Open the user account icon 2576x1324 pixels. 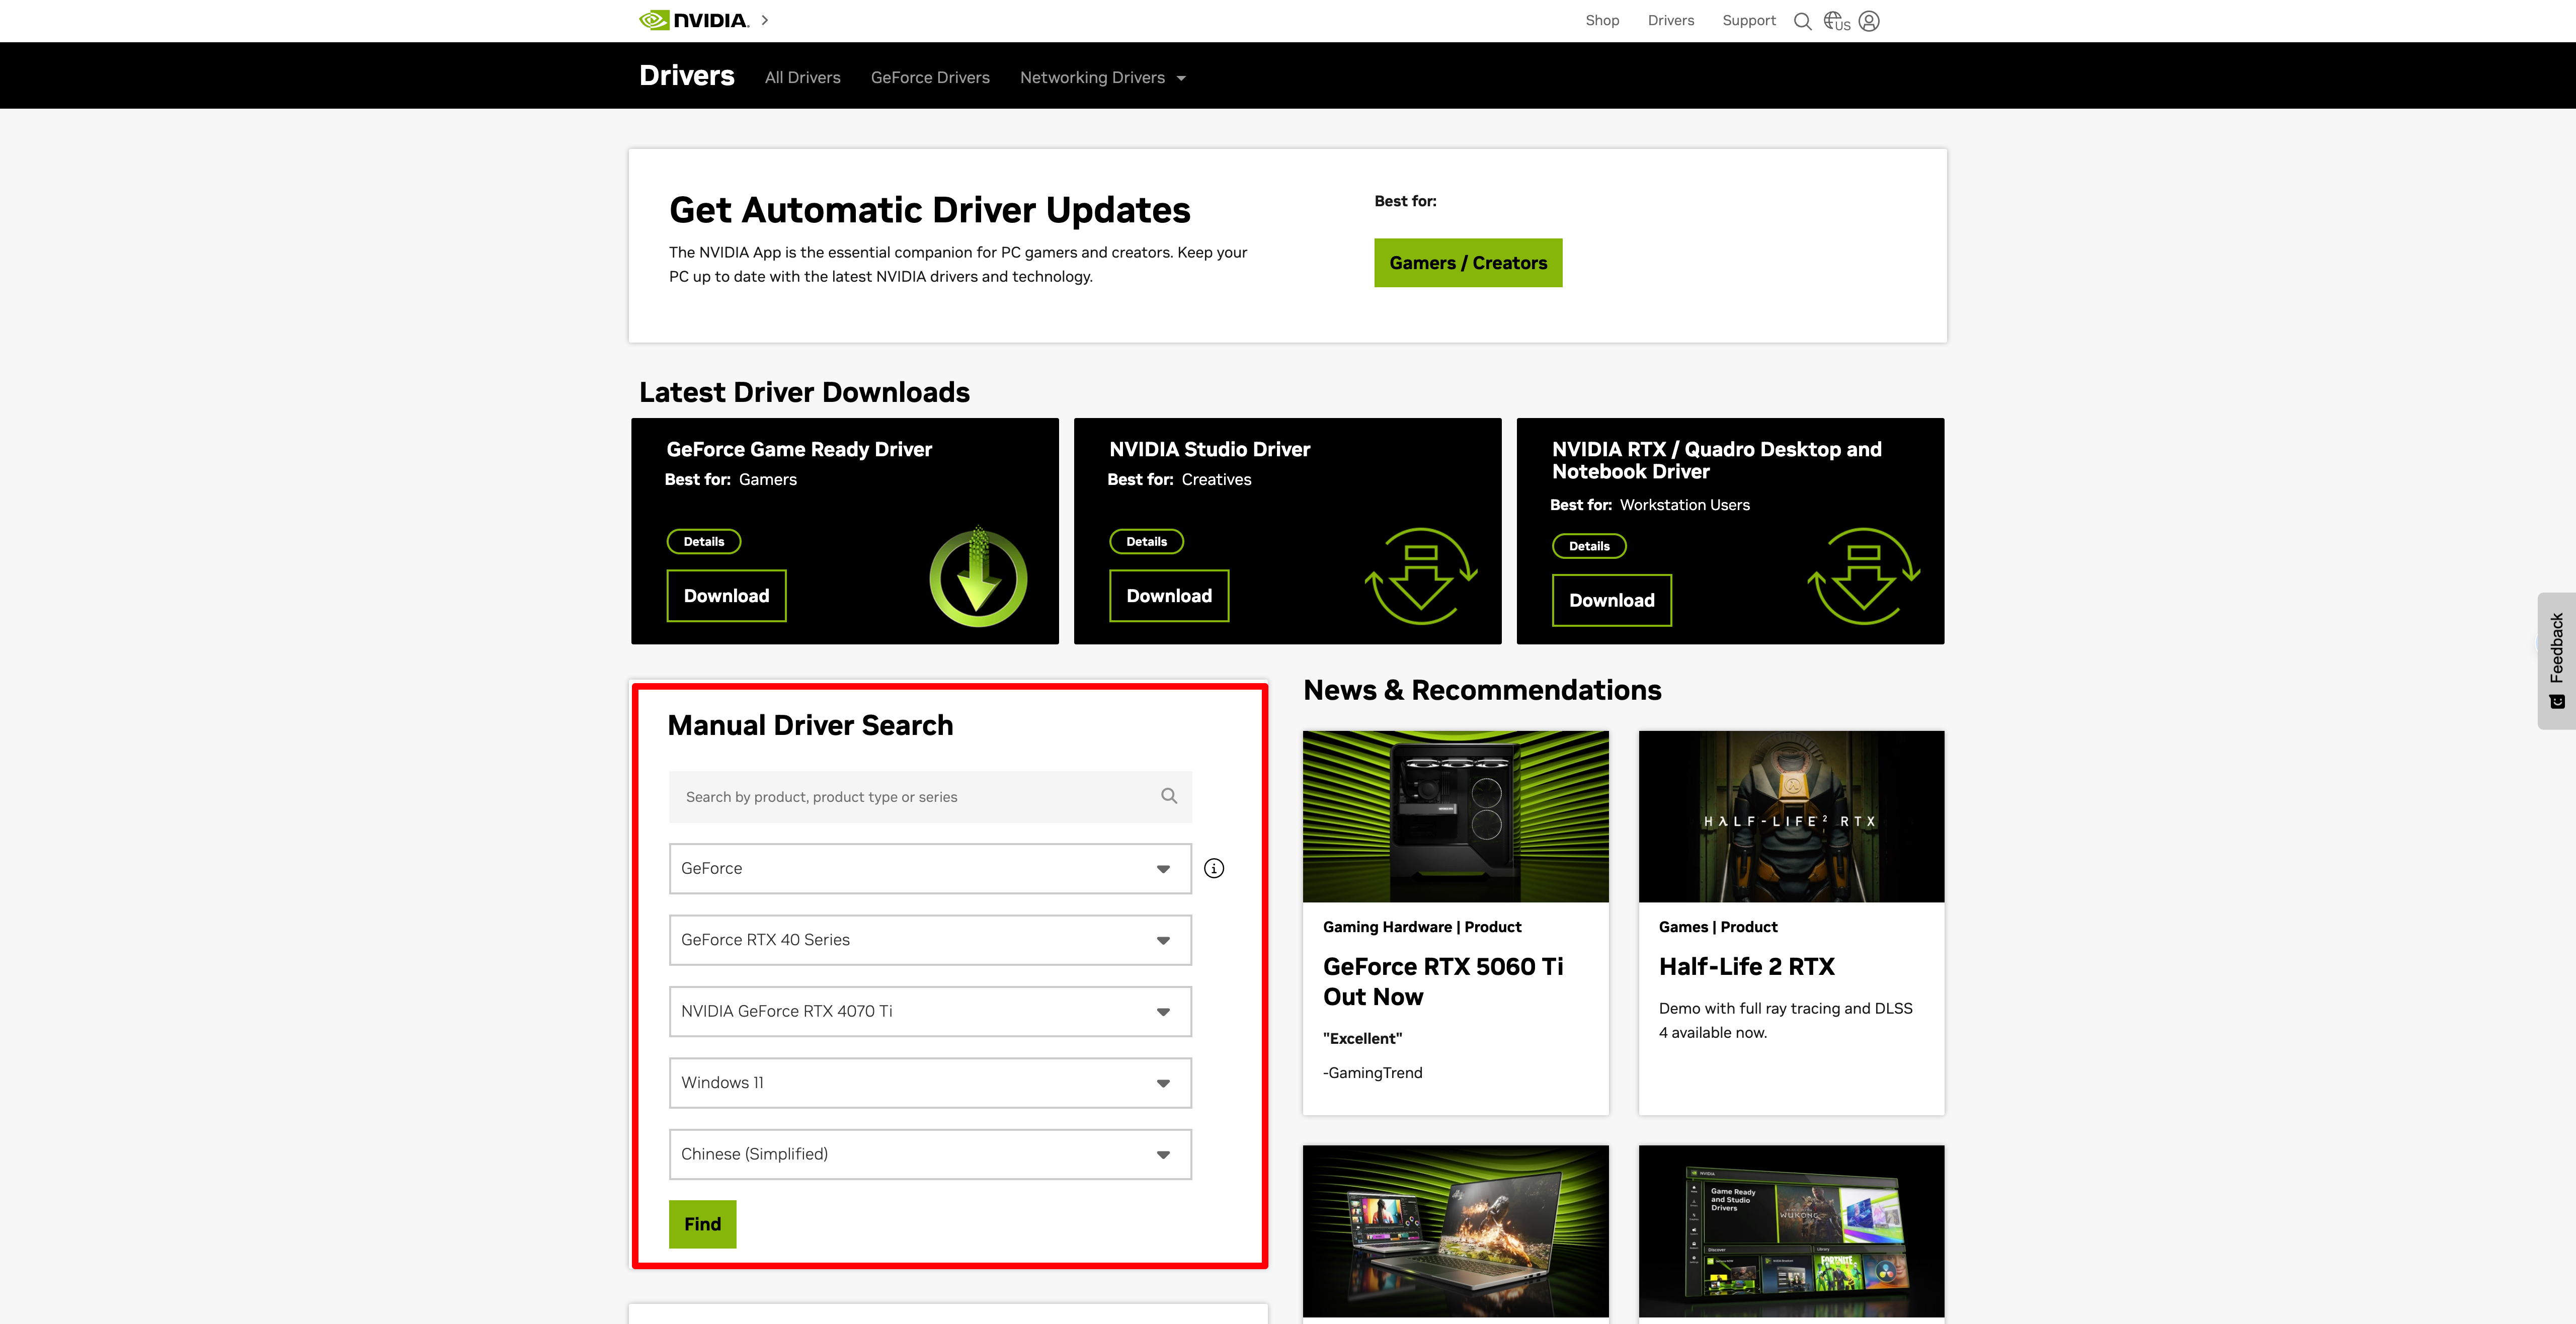1869,21
